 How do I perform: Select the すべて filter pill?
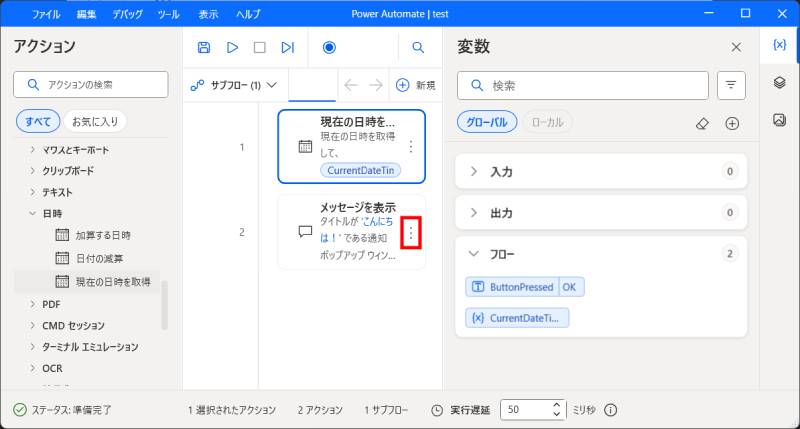coord(38,121)
